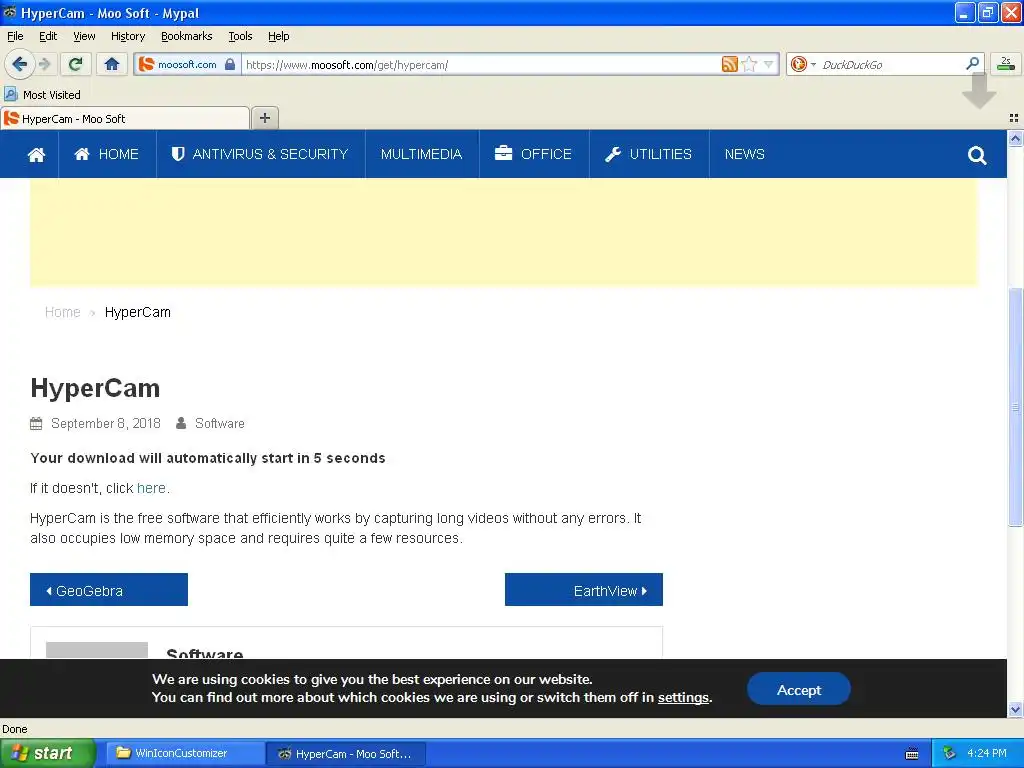This screenshot has height=768, width=1024.
Task: Bookmark this page with the star icon
Action: pyautogui.click(x=749, y=64)
